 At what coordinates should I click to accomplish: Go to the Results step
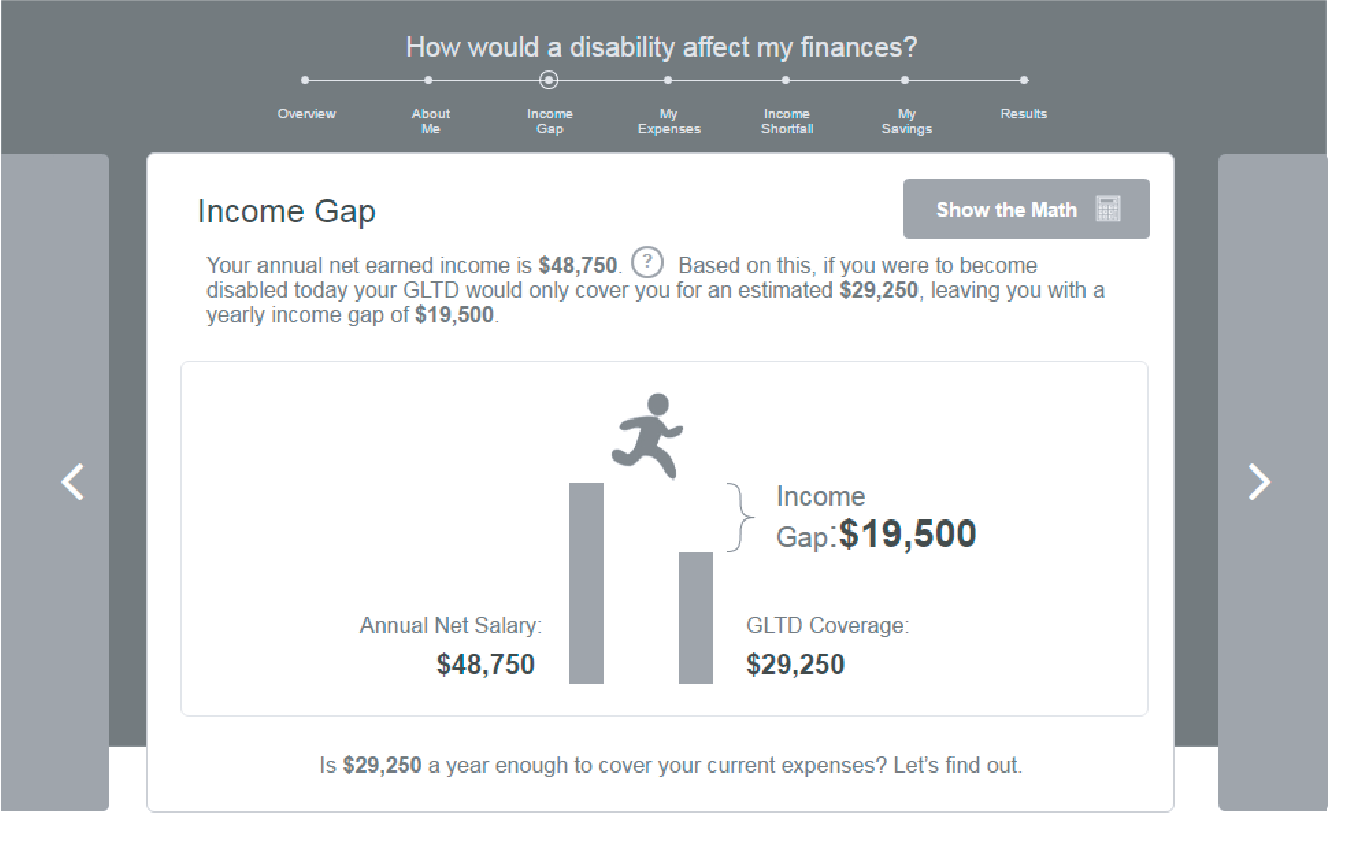[x=1023, y=114]
